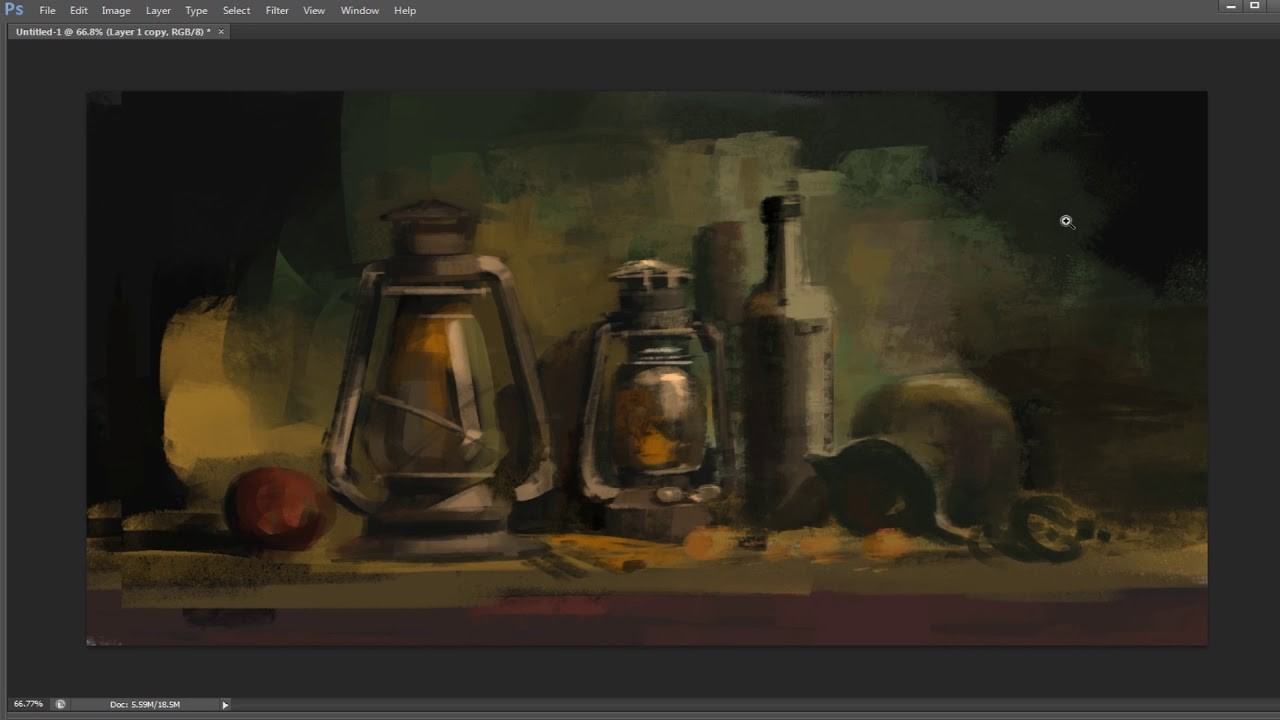The image size is (1280, 720).
Task: Open the View menu
Action: tap(314, 10)
